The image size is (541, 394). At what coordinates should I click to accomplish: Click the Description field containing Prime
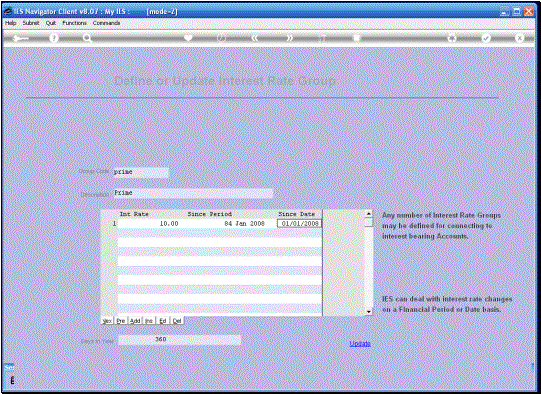[193, 193]
